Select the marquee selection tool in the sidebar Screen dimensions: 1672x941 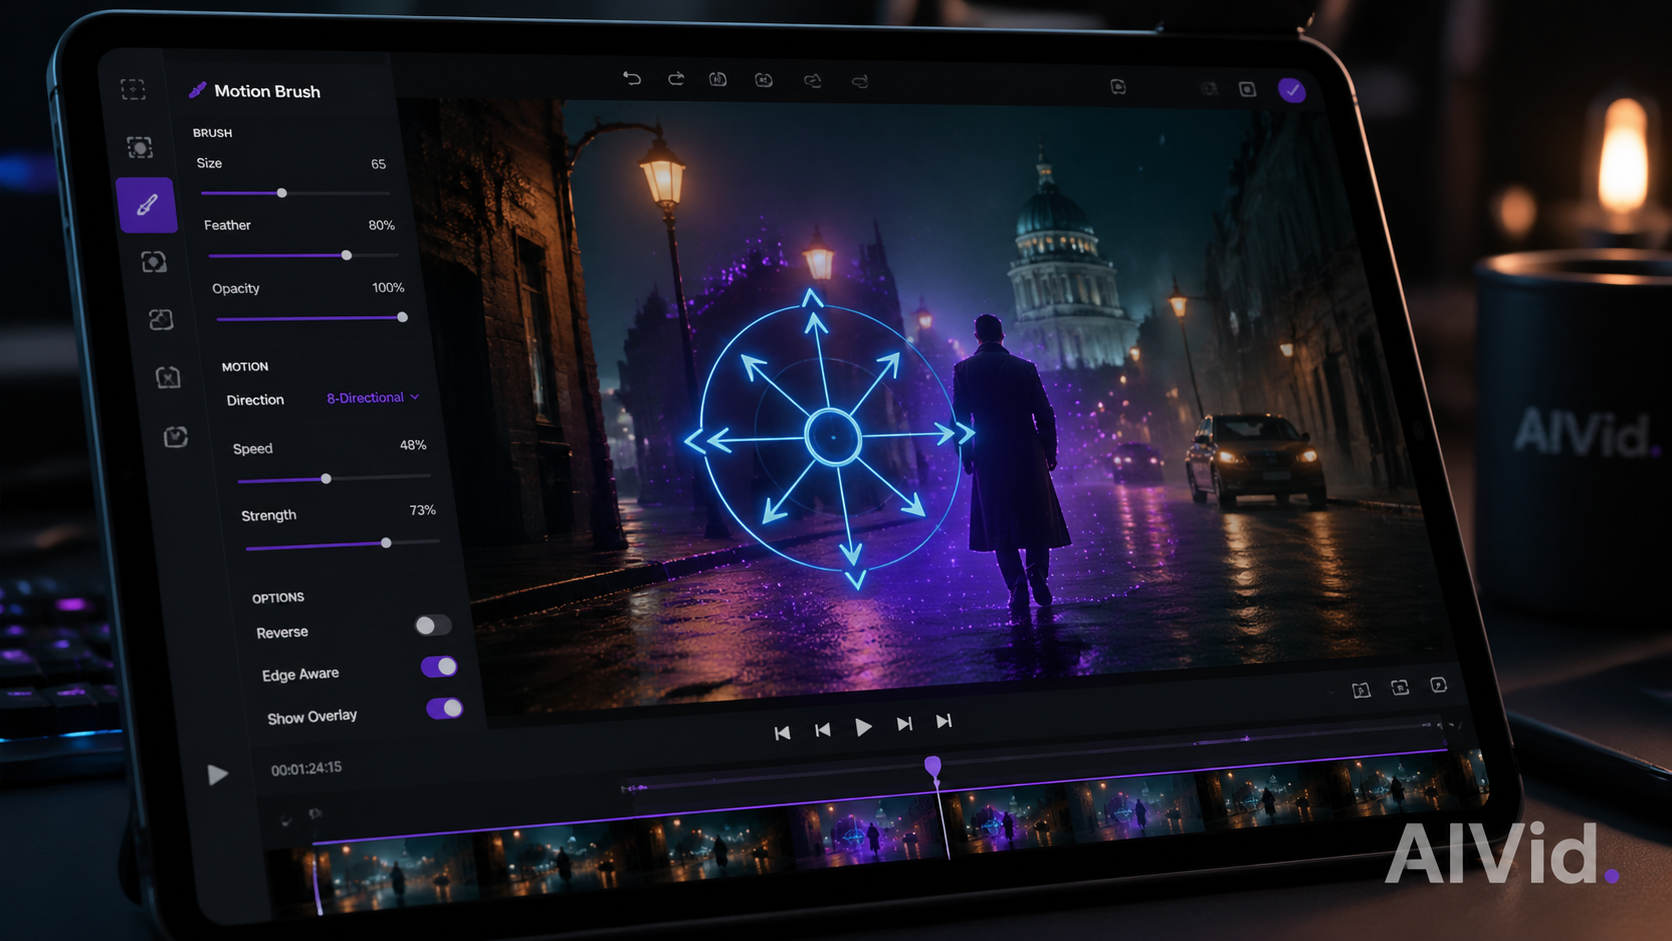[133, 90]
